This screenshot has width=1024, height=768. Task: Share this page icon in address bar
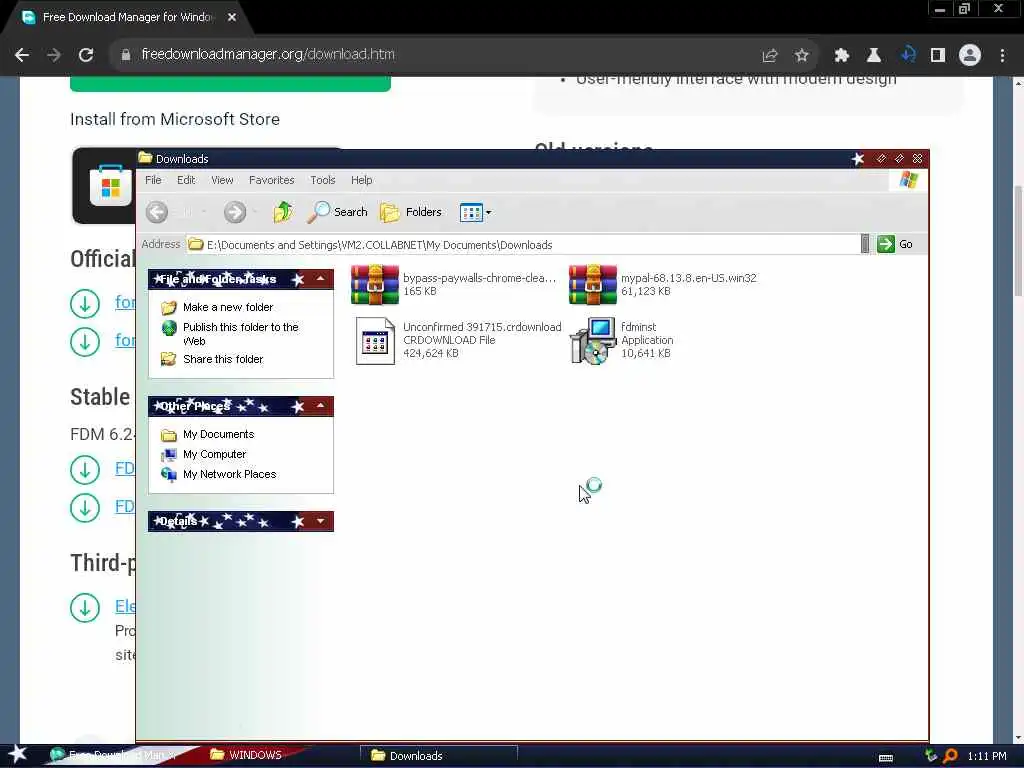tap(769, 56)
